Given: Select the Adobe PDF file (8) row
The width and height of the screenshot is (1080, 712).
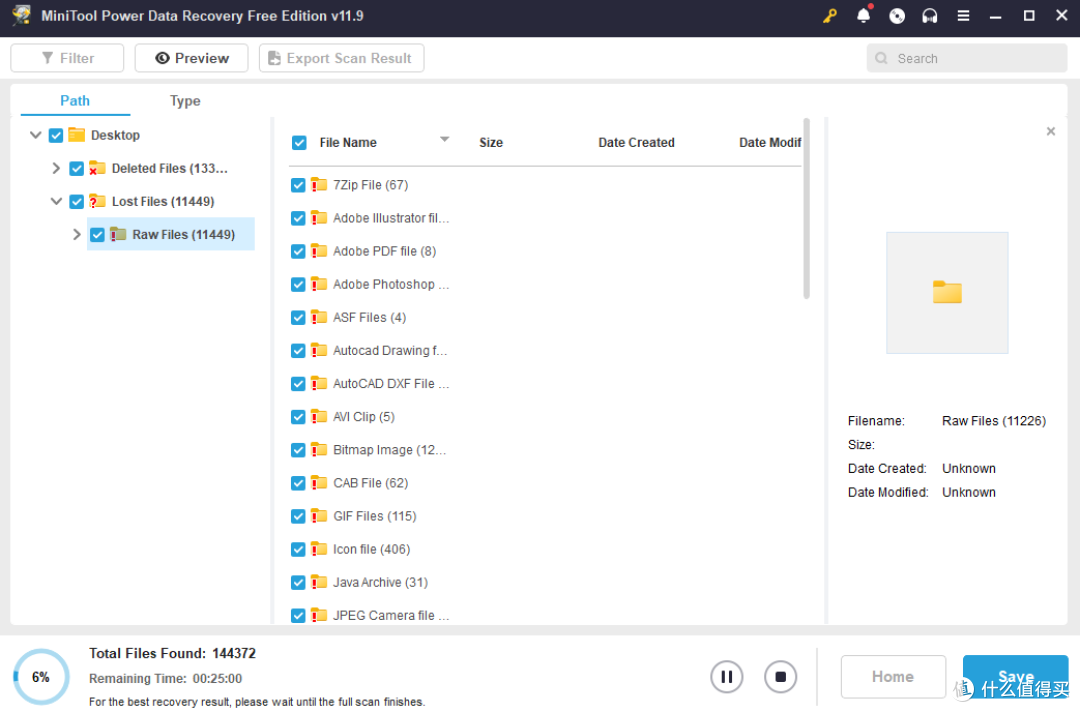Looking at the screenshot, I should [x=545, y=251].
